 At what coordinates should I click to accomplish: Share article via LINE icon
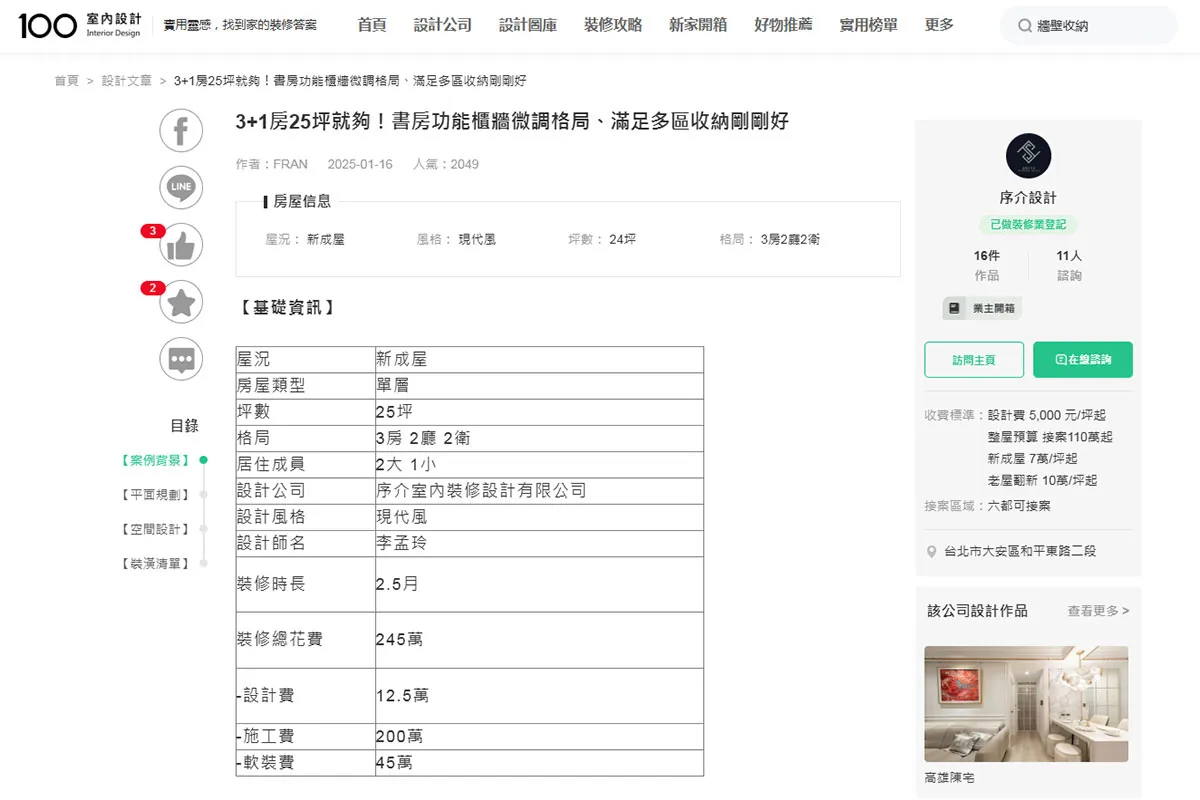click(x=181, y=187)
